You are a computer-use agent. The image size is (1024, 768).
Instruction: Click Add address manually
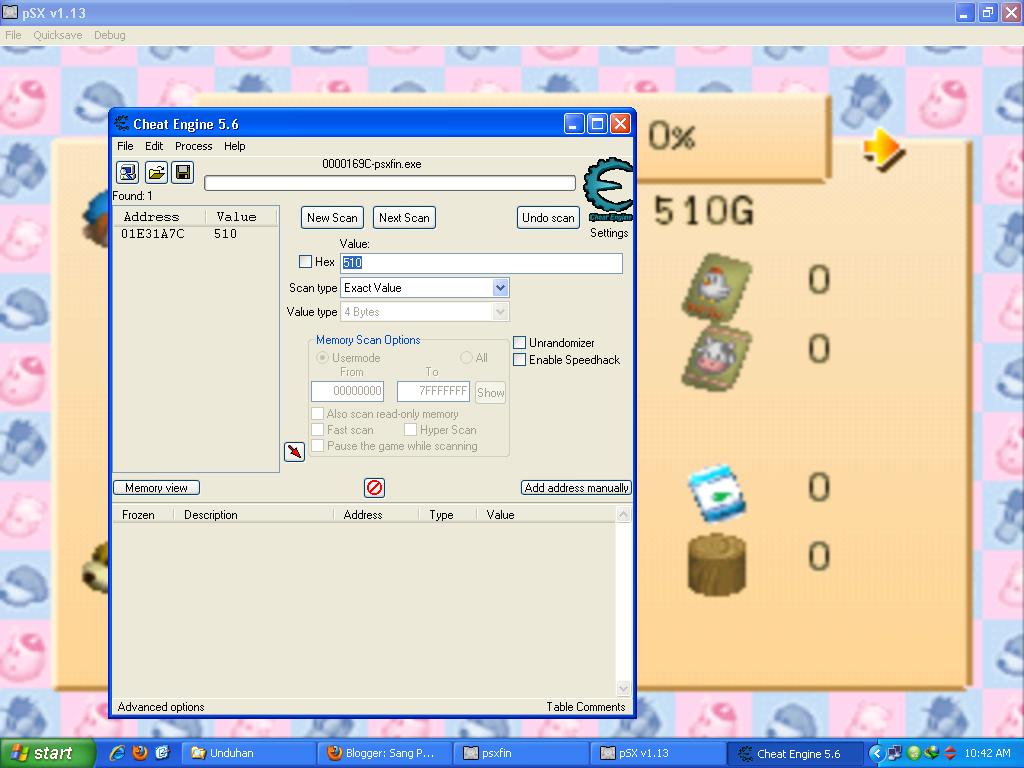point(576,487)
